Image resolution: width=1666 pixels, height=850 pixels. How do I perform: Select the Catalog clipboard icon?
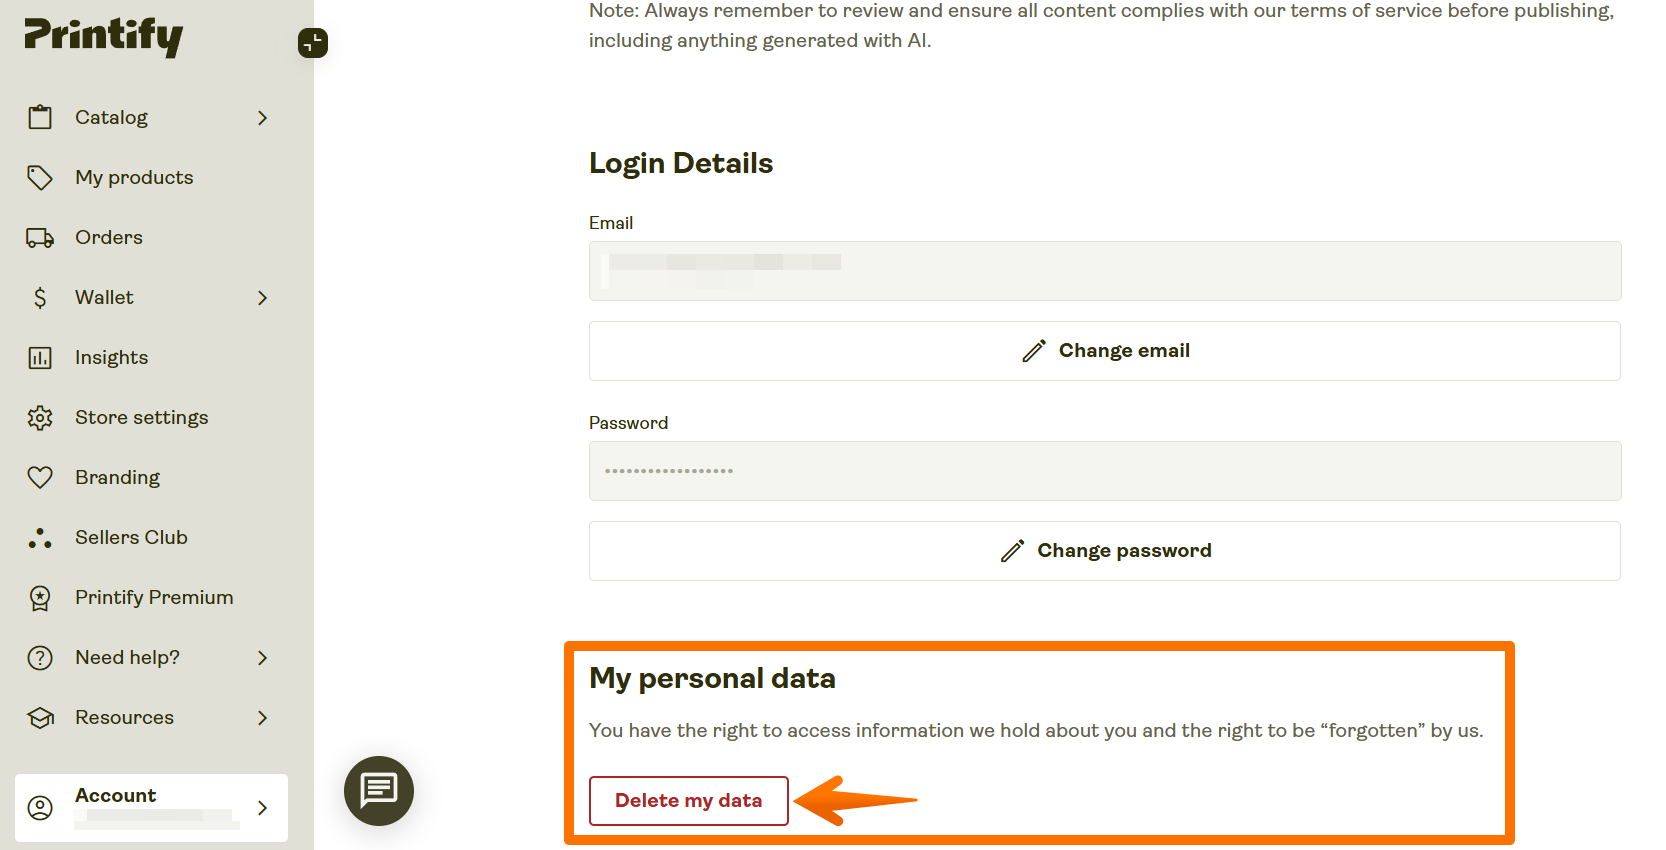[x=40, y=117]
